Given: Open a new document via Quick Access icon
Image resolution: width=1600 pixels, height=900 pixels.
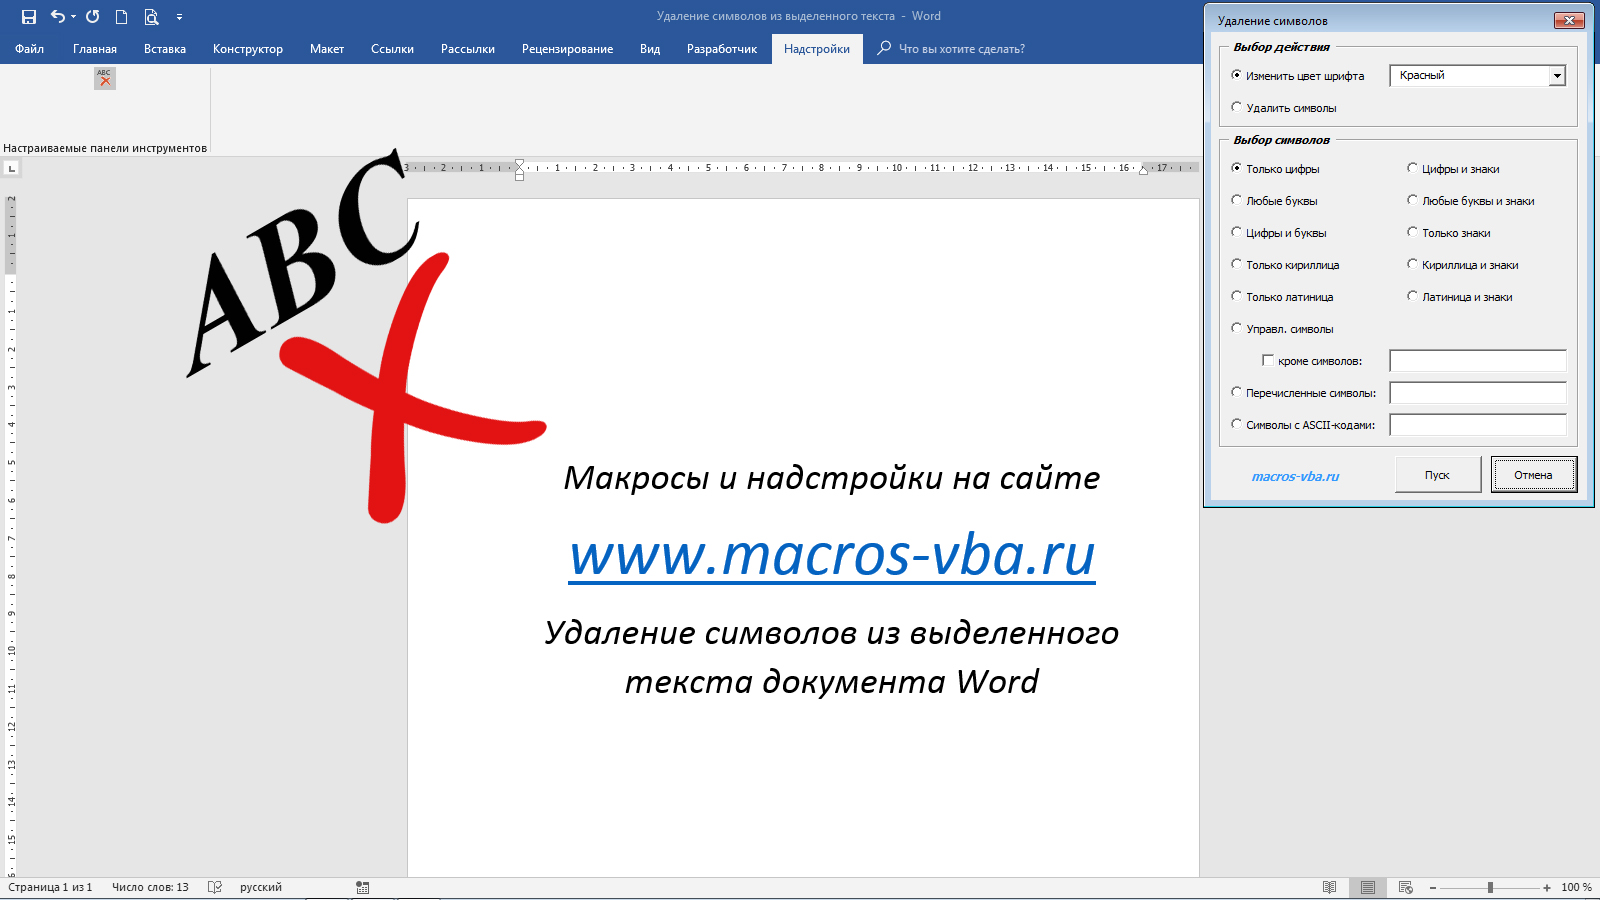Looking at the screenshot, I should pos(122,16).
